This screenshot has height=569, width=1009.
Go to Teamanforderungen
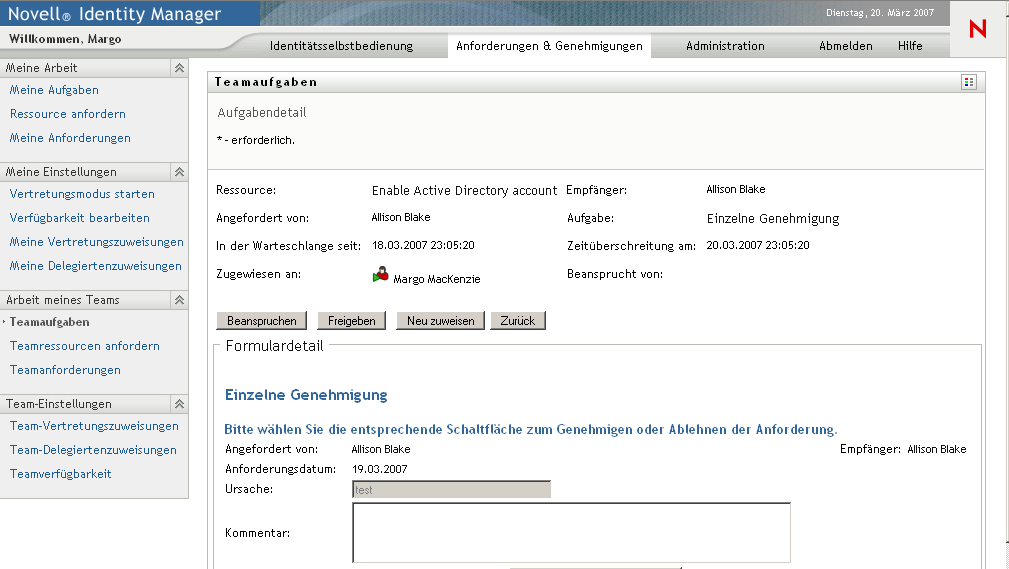(65, 370)
